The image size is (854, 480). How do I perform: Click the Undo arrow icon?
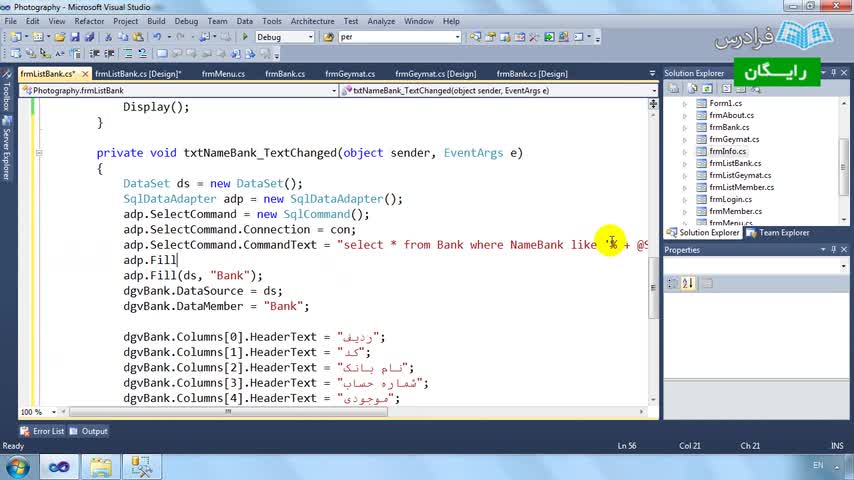tap(157, 37)
